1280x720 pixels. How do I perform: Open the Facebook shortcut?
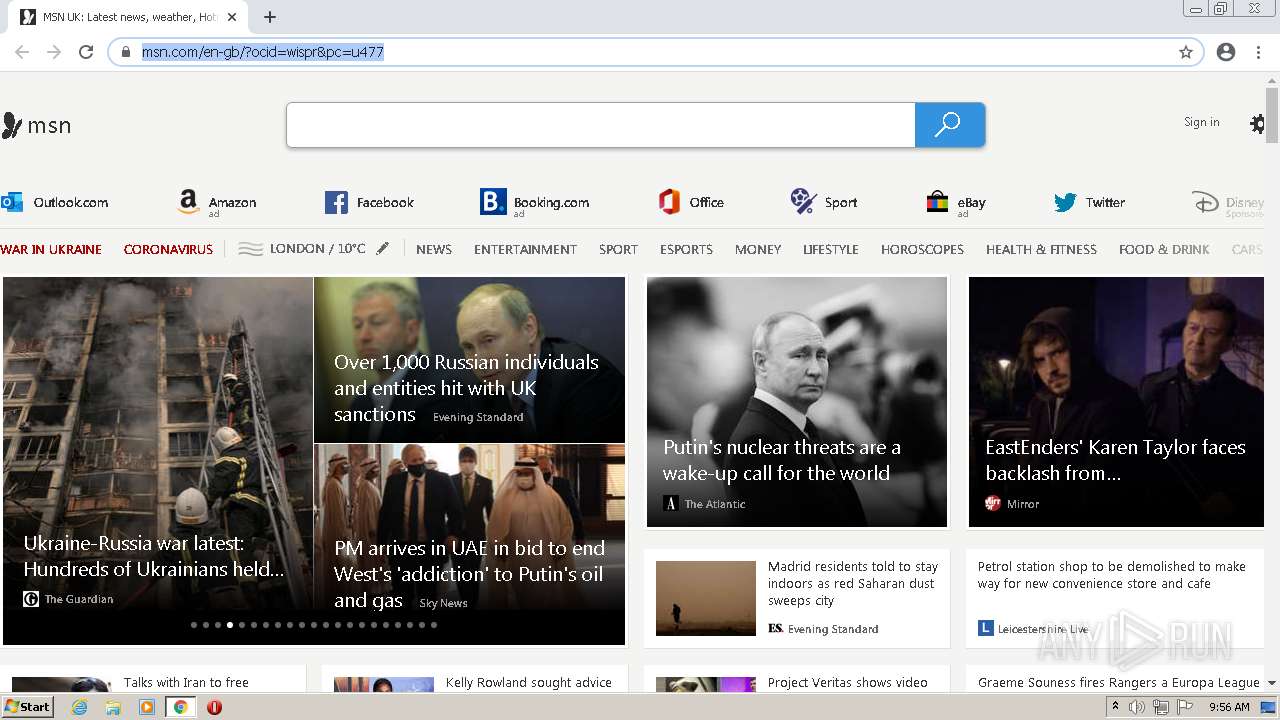pos(369,202)
